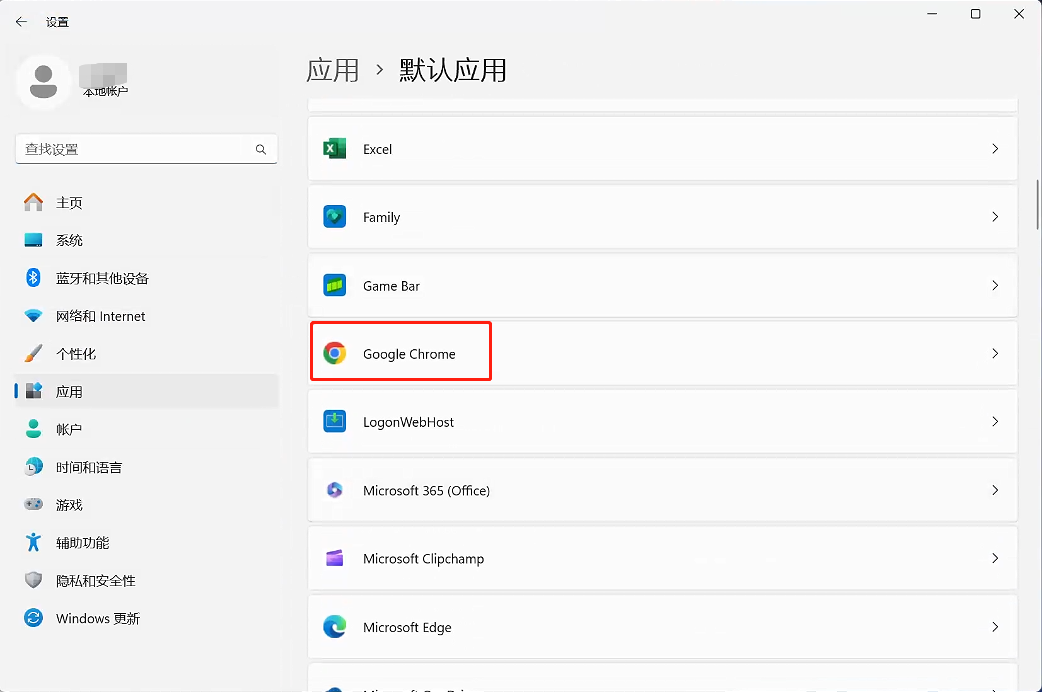Click the Windows Update sync icon
This screenshot has height=692, width=1042.
[33, 618]
